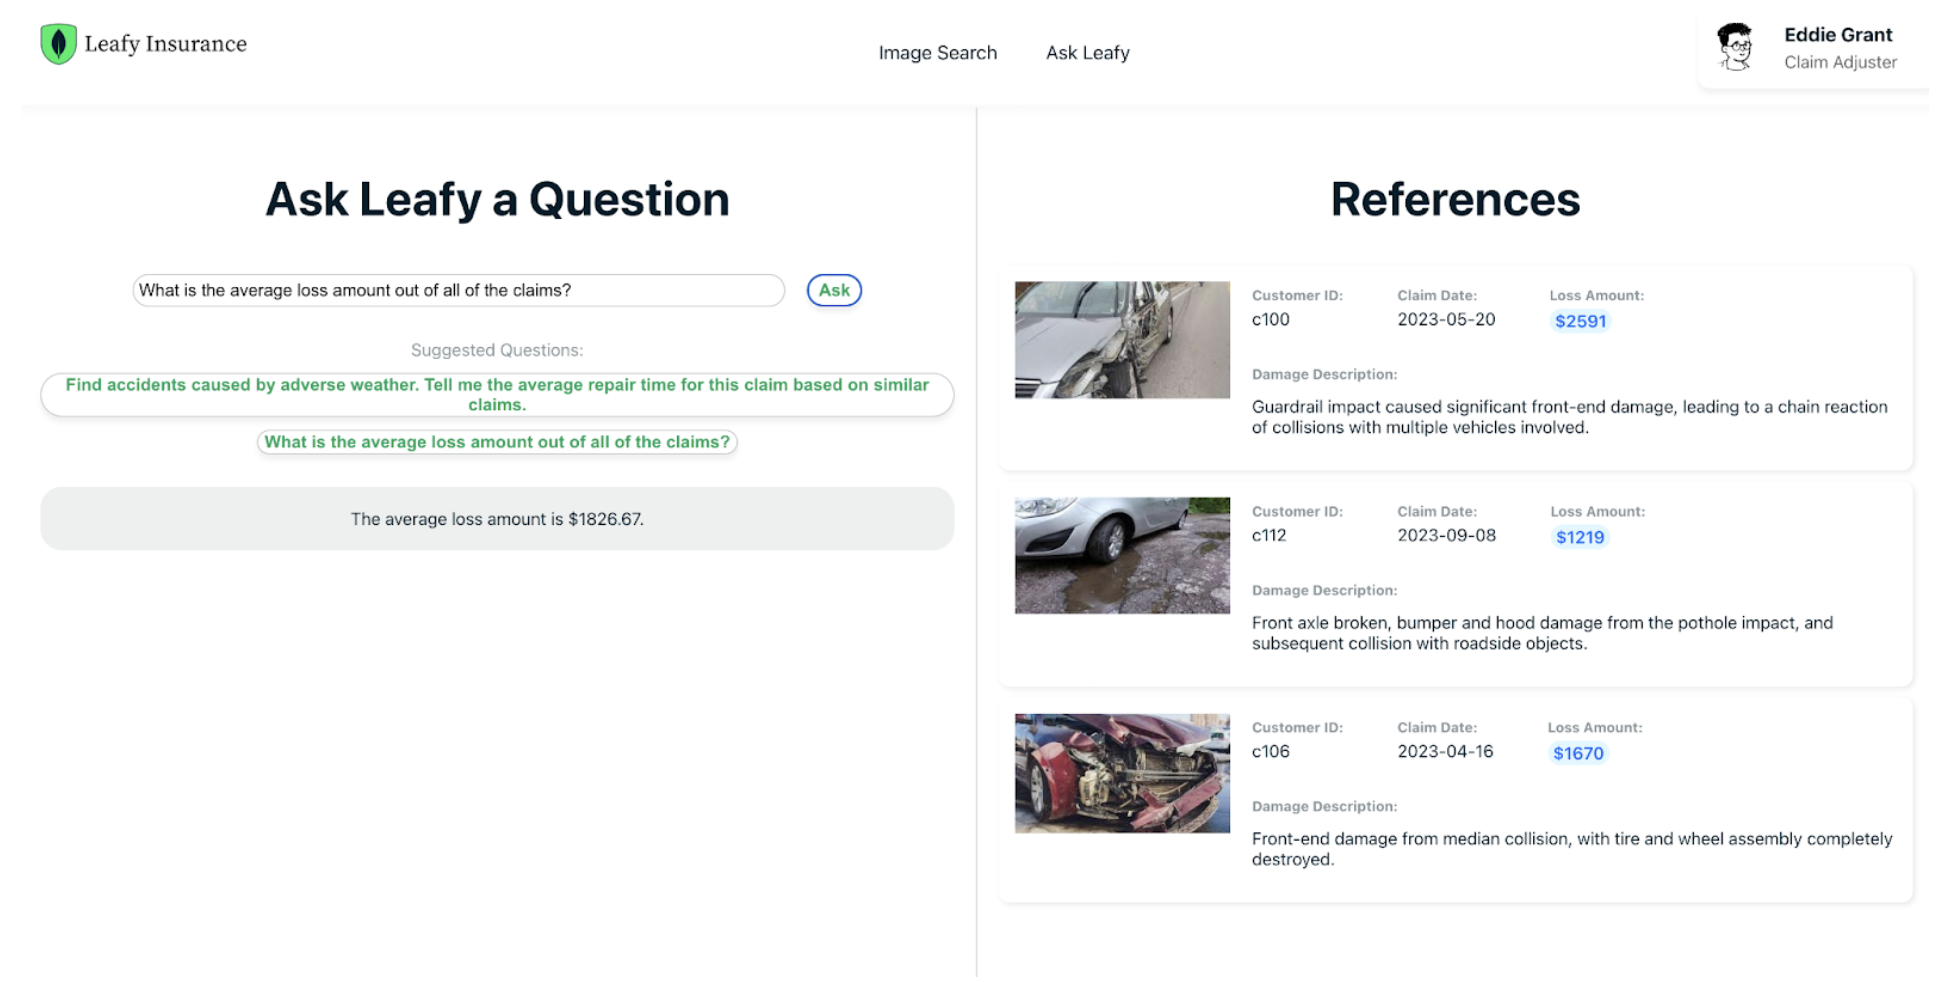
Task: Open the silver sedan damage photo for c100
Action: 1121,339
